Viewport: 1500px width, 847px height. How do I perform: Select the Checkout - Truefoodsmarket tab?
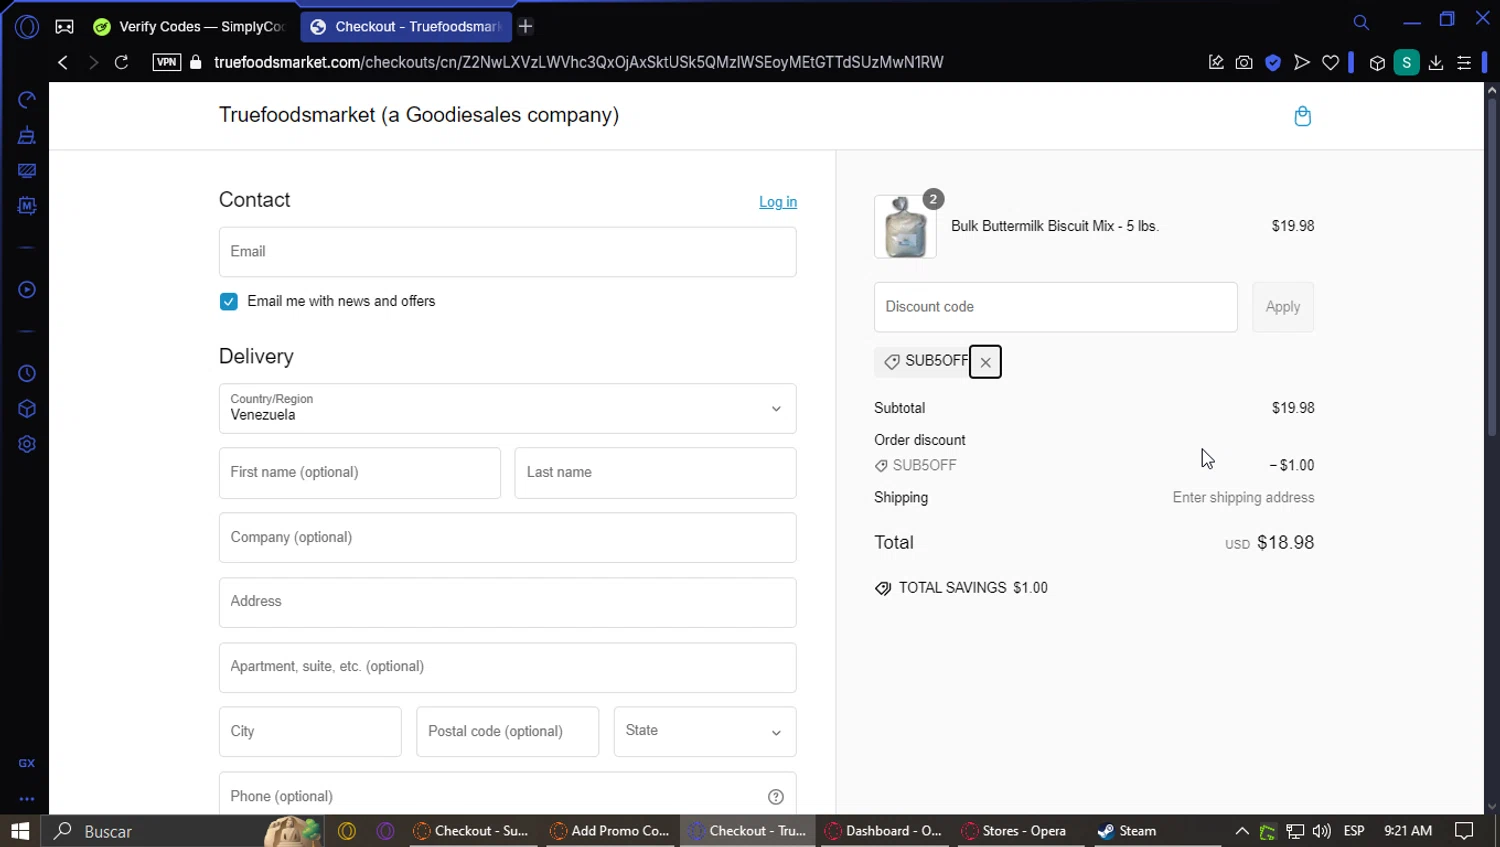tap(406, 27)
